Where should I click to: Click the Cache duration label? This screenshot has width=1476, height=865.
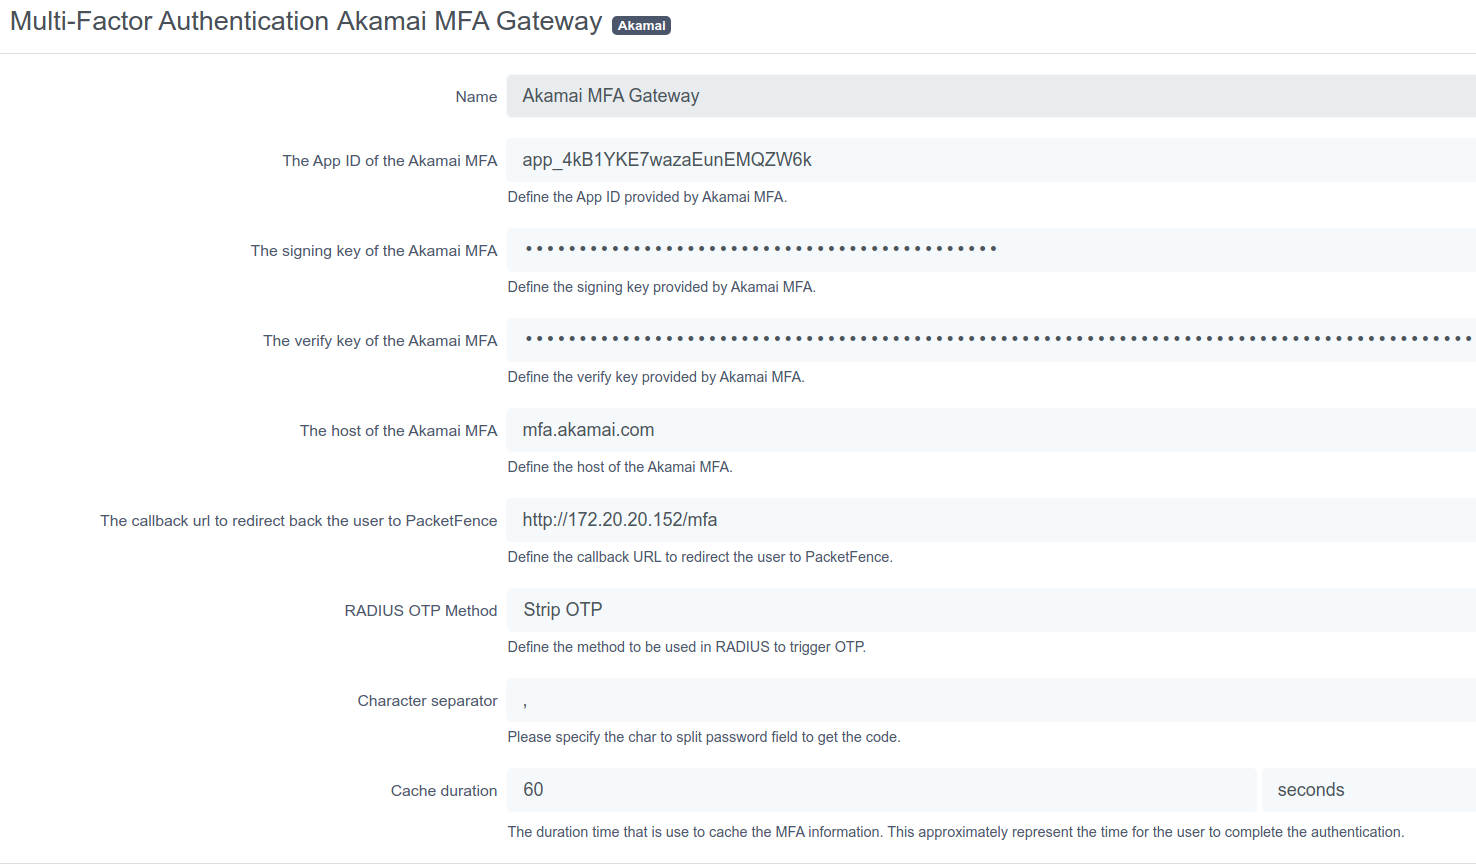[443, 790]
